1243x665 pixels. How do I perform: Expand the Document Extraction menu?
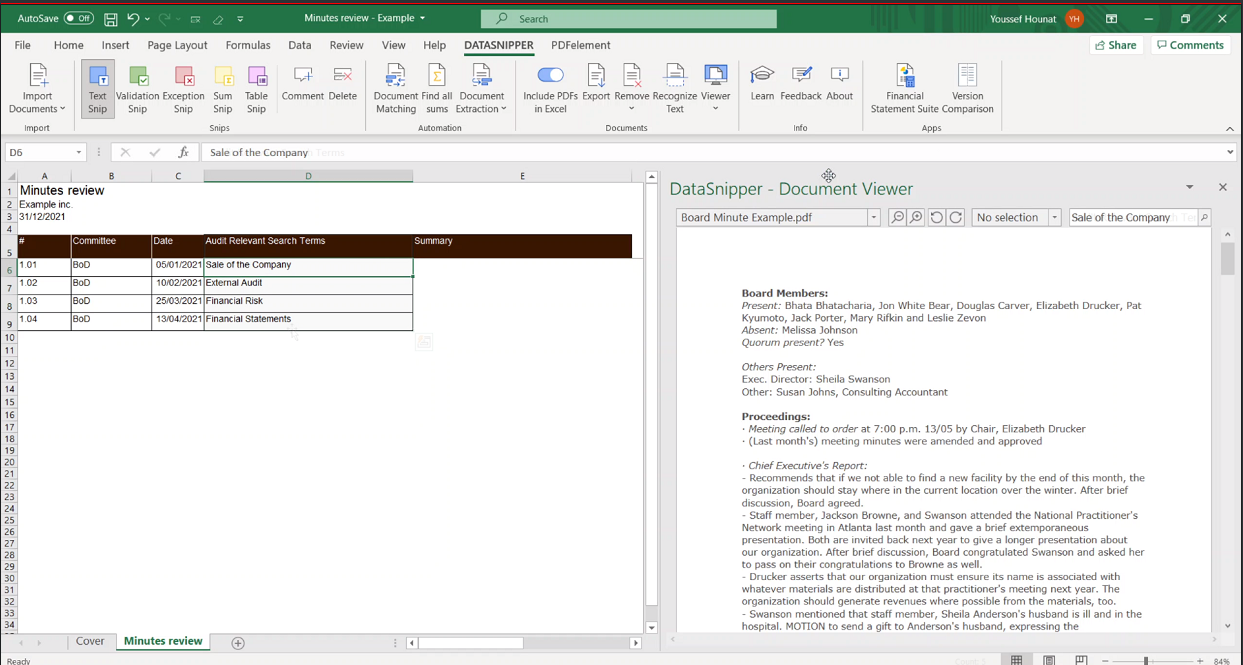click(481, 88)
